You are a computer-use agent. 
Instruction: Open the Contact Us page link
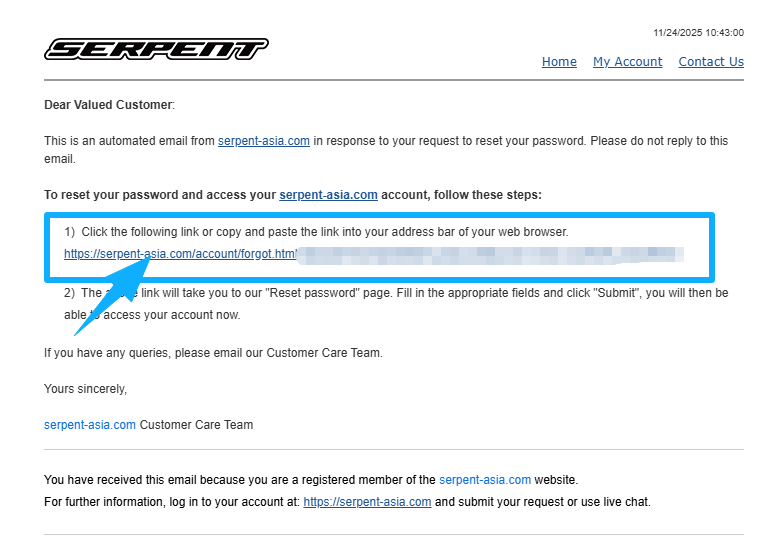pos(711,62)
